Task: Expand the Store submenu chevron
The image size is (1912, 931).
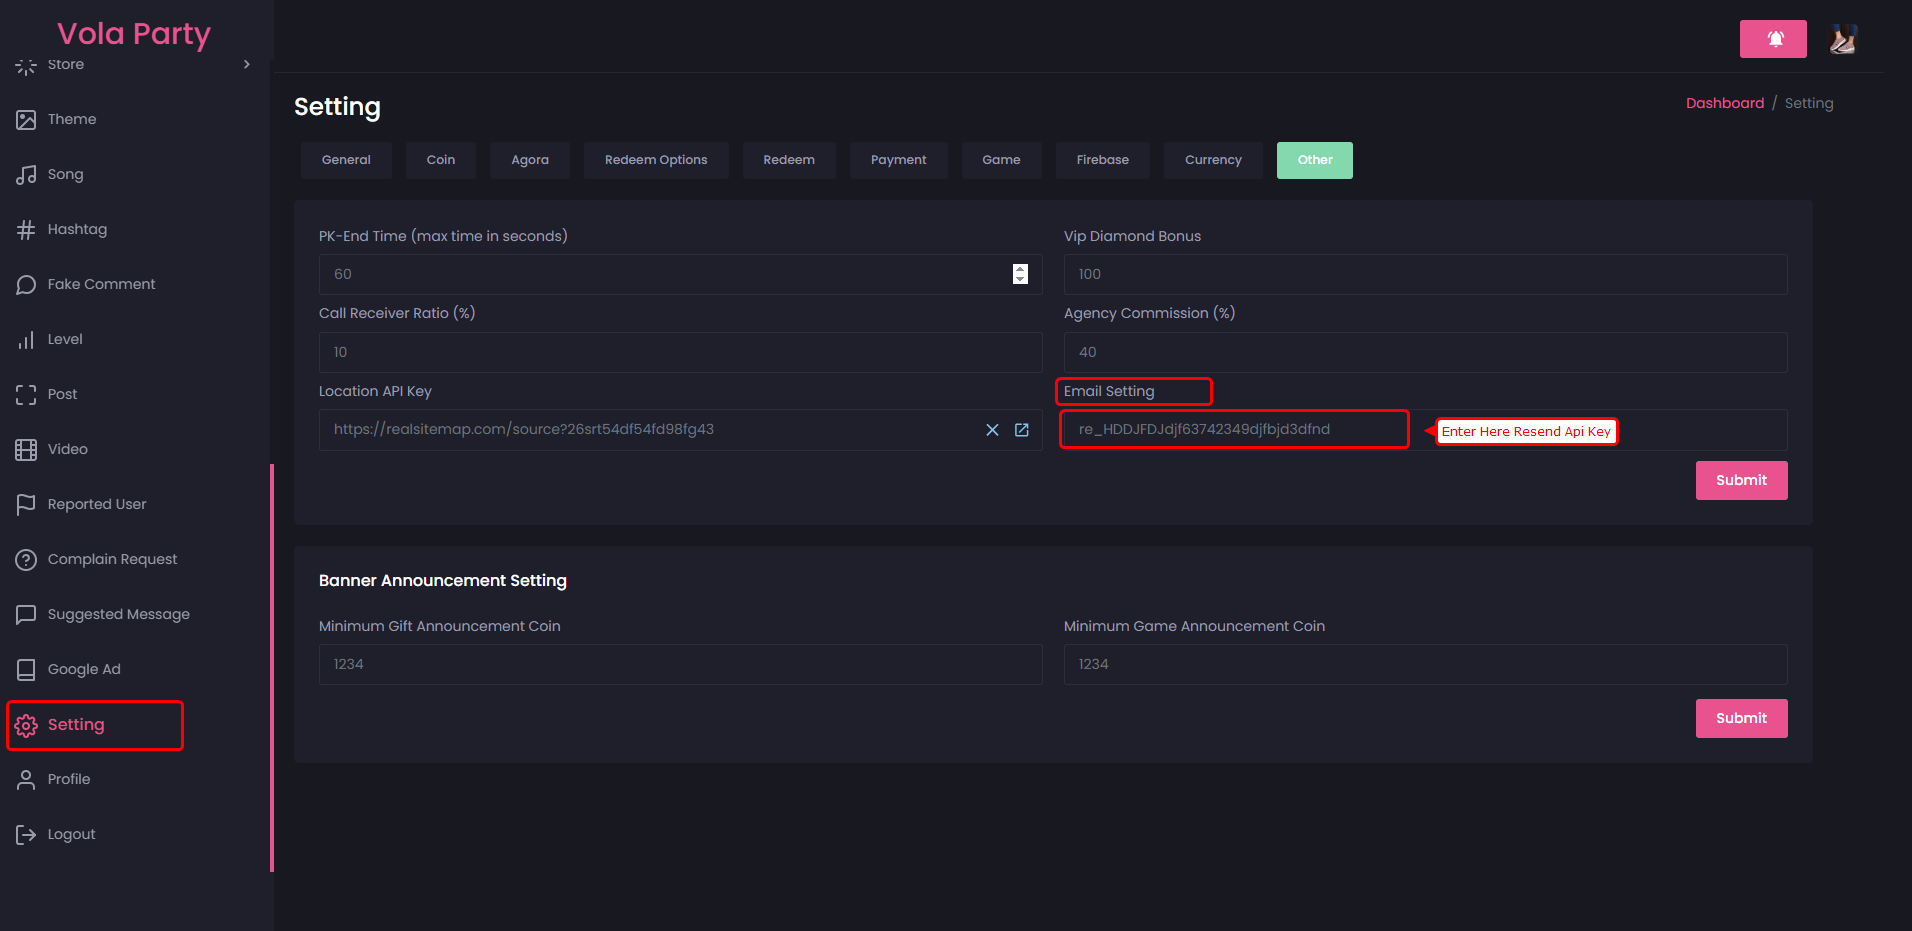Action: 247,65
